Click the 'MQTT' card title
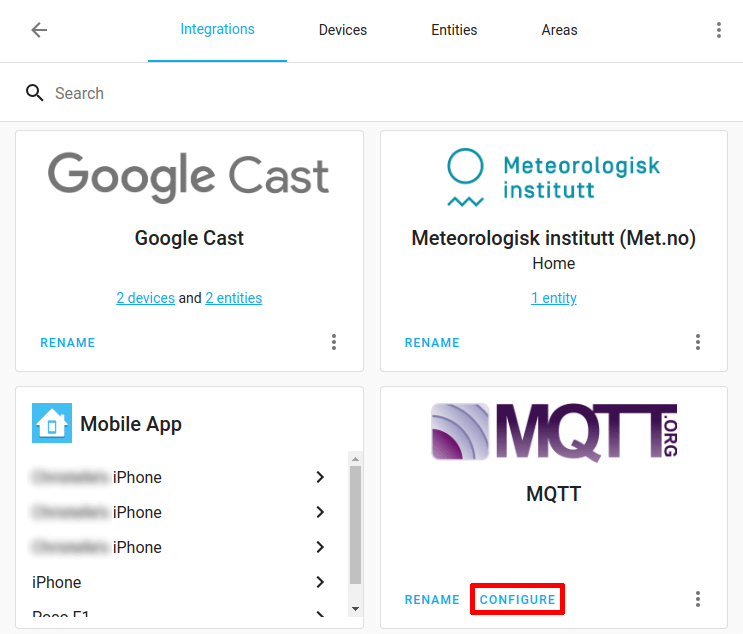This screenshot has height=634, width=743. pos(553,494)
